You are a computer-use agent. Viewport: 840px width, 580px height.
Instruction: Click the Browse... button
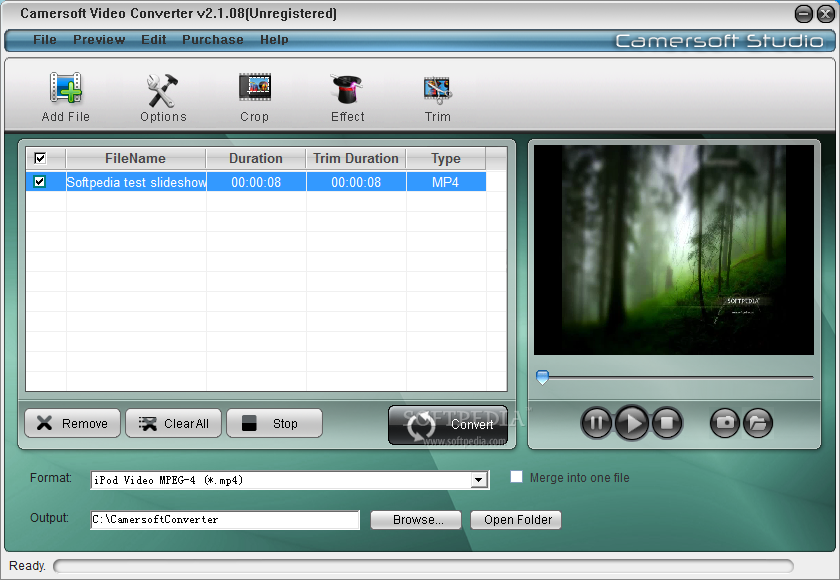(416, 519)
